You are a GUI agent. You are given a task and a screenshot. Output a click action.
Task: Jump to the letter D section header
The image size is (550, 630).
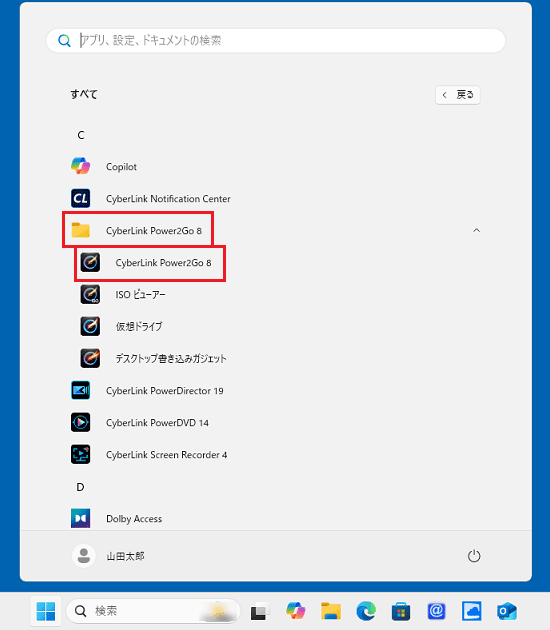point(80,487)
